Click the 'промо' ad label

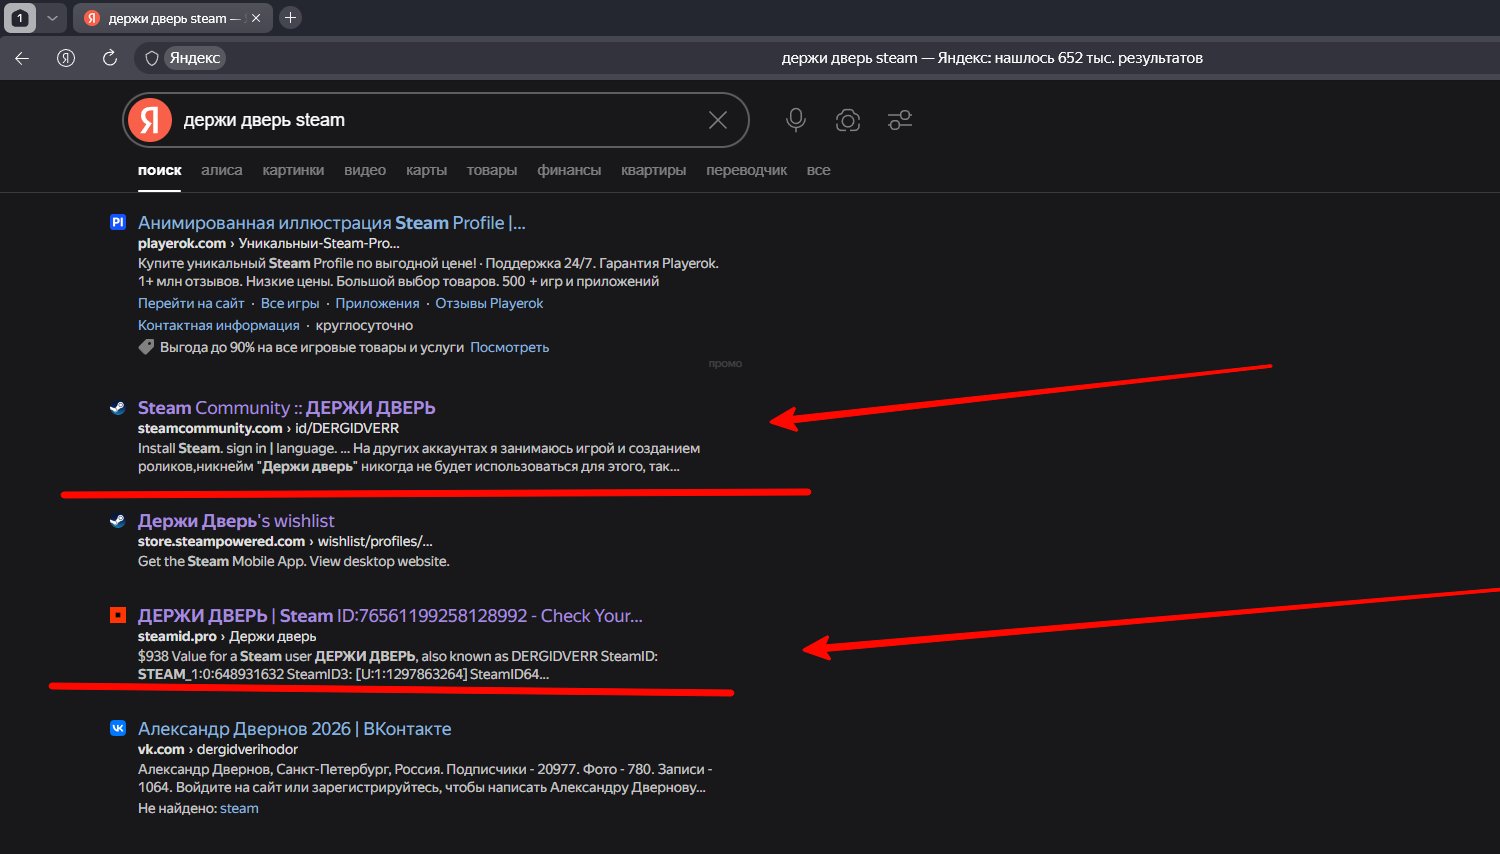[x=725, y=364]
